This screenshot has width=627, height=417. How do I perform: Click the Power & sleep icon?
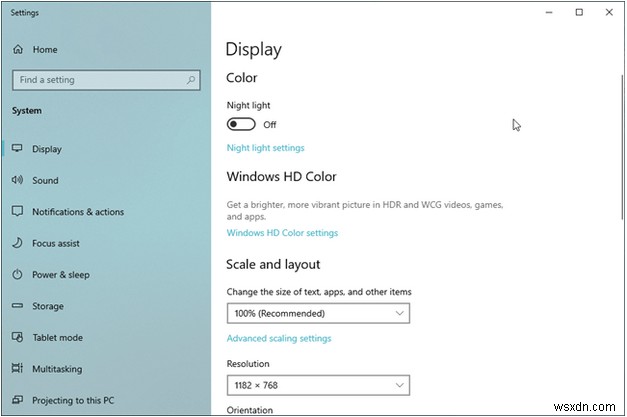17,274
